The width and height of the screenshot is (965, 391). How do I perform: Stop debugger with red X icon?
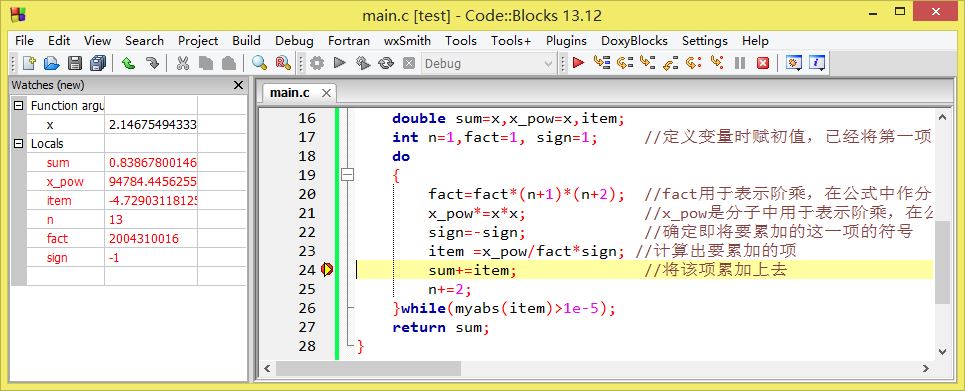click(x=763, y=63)
